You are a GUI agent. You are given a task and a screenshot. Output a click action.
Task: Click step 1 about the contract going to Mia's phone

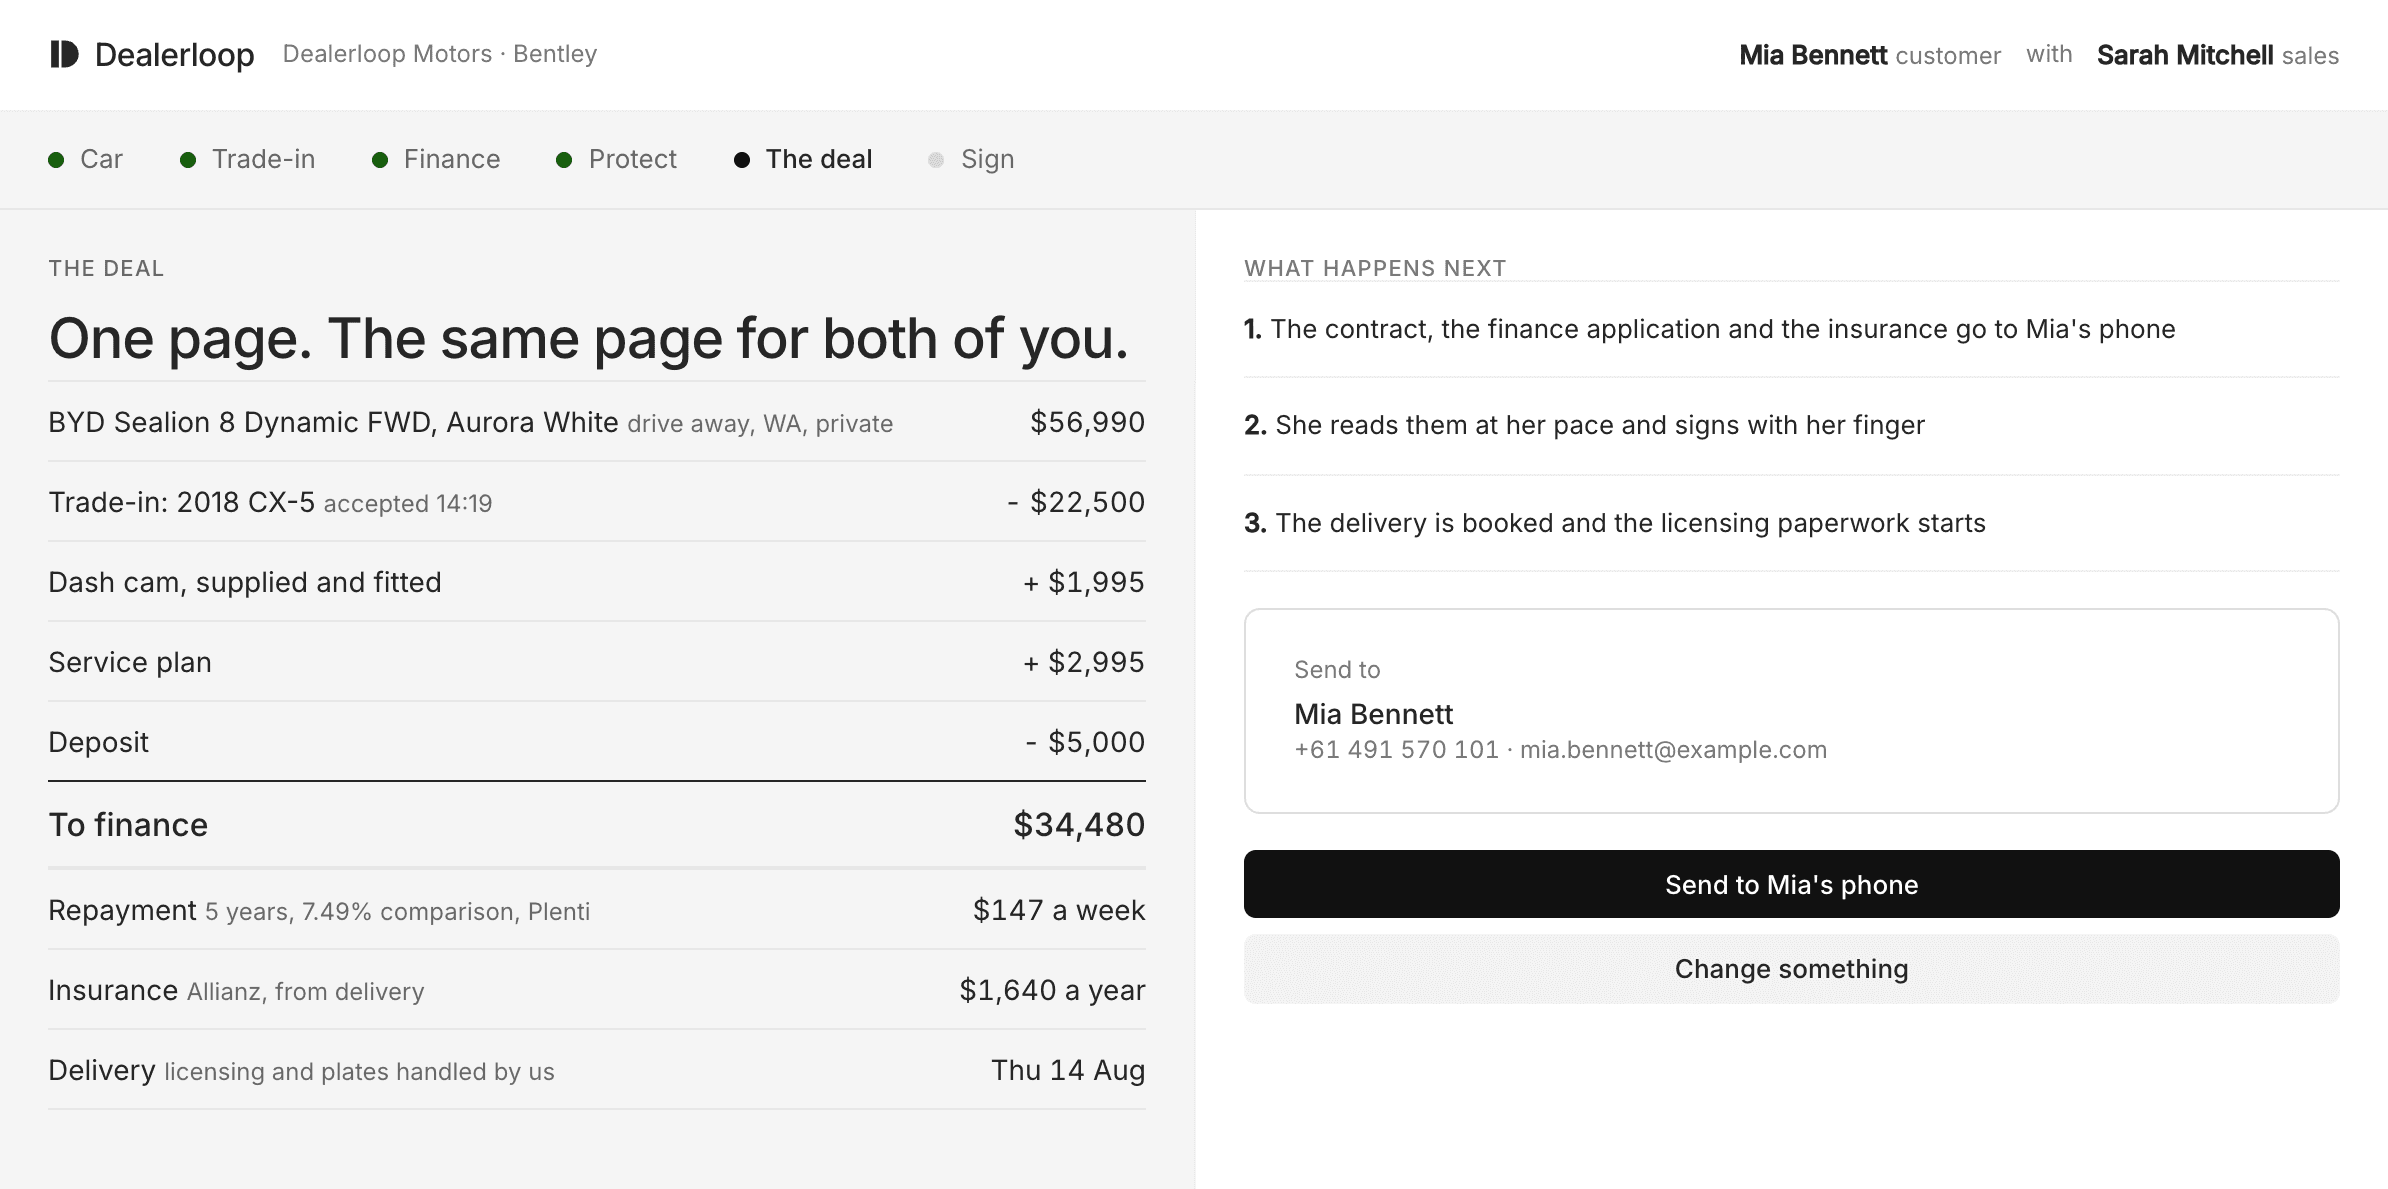click(1791, 329)
